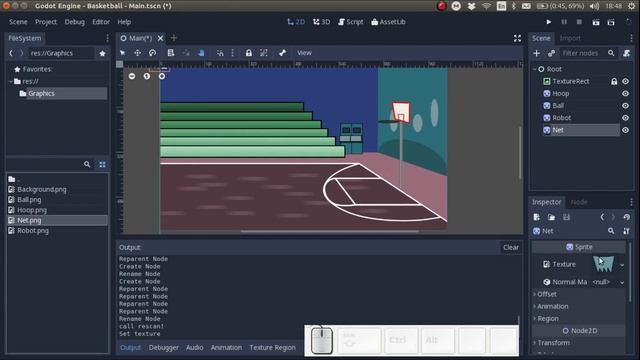Open the Texture property dropdown arrow
This screenshot has height=360, width=640.
click(x=622, y=265)
